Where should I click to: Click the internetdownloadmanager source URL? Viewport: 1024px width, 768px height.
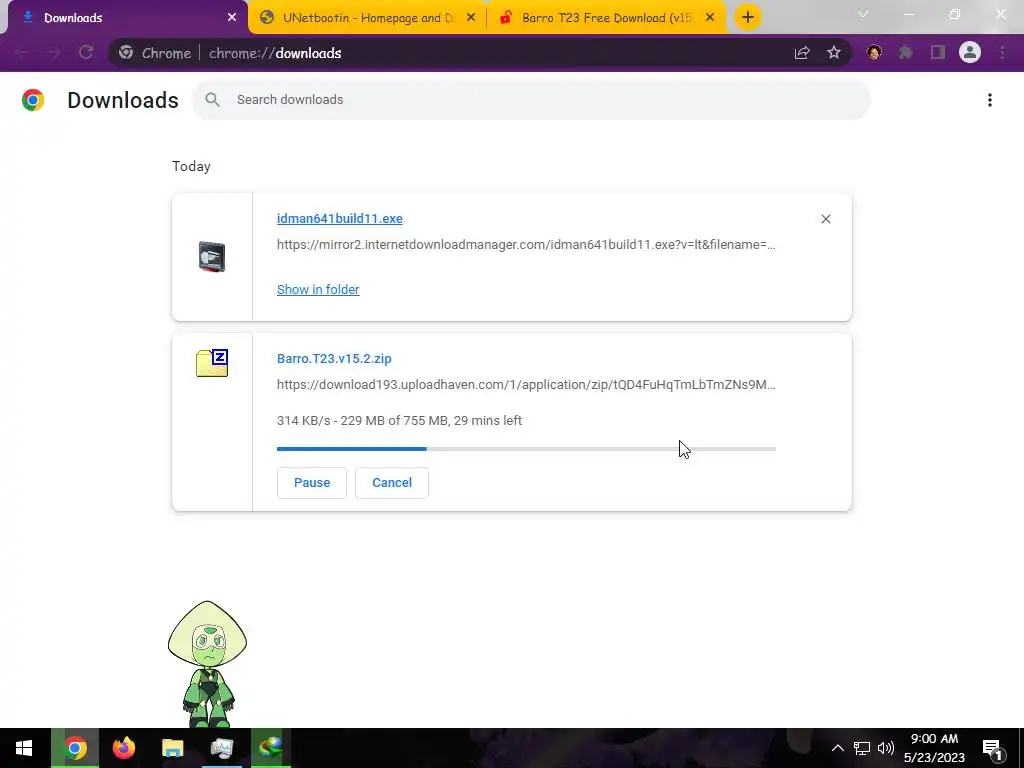526,244
